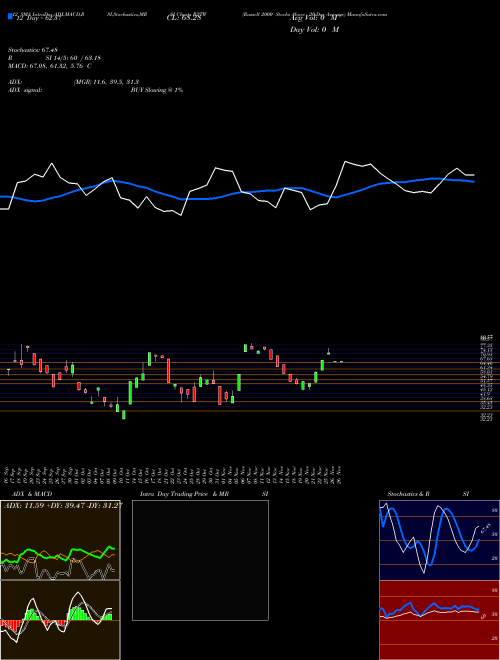
Task: Click the 'Avg Vol: 0 M' label
Action: 313,17
